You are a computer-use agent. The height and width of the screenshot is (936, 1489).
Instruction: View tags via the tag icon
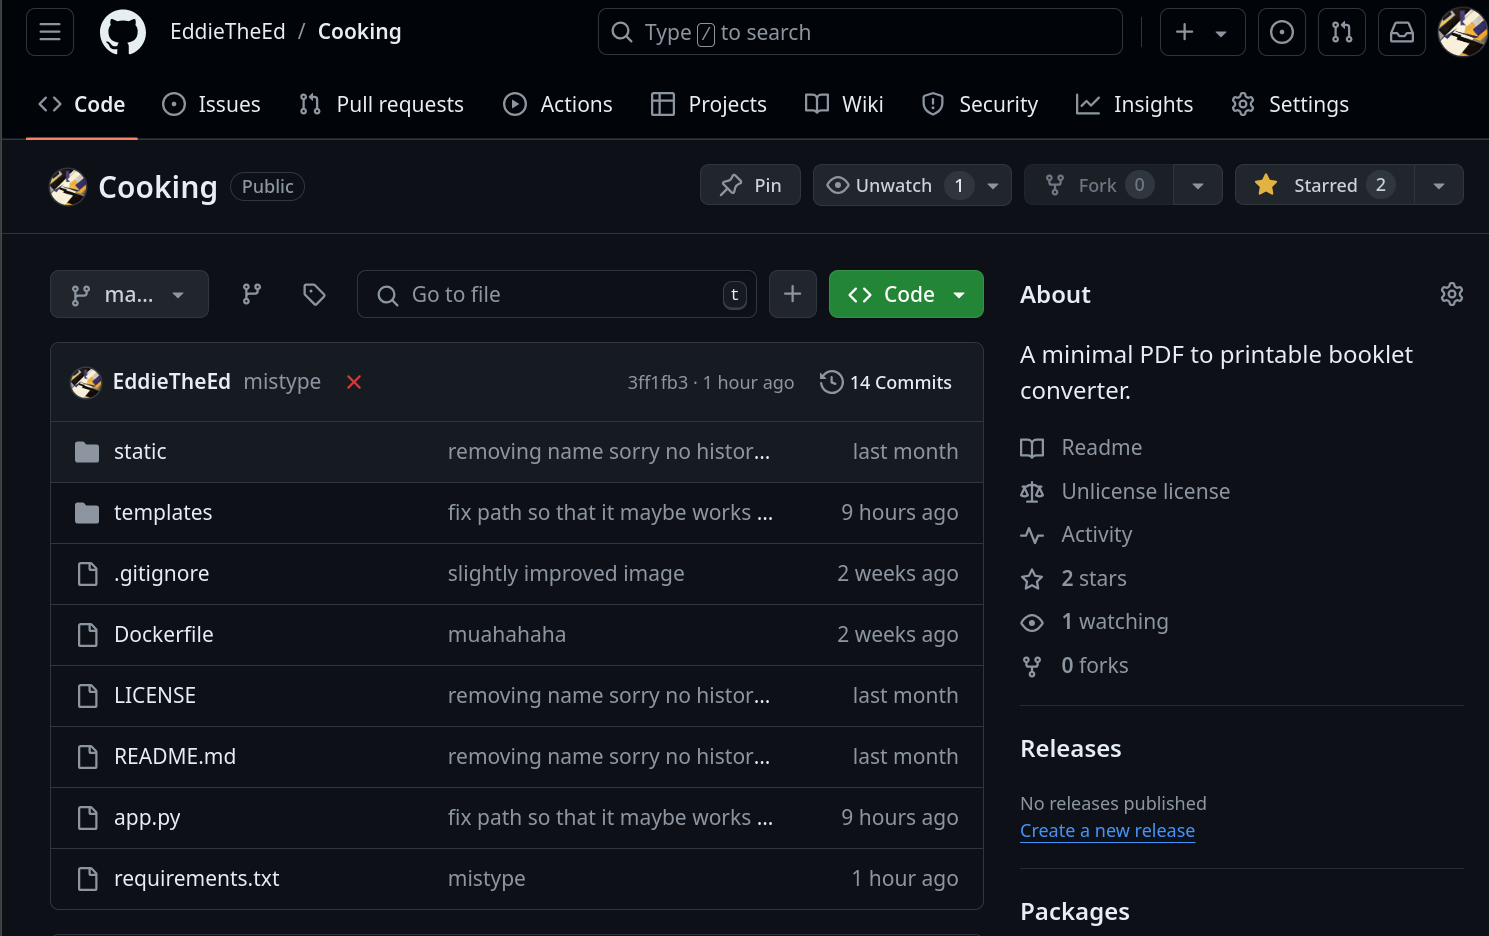(x=314, y=294)
